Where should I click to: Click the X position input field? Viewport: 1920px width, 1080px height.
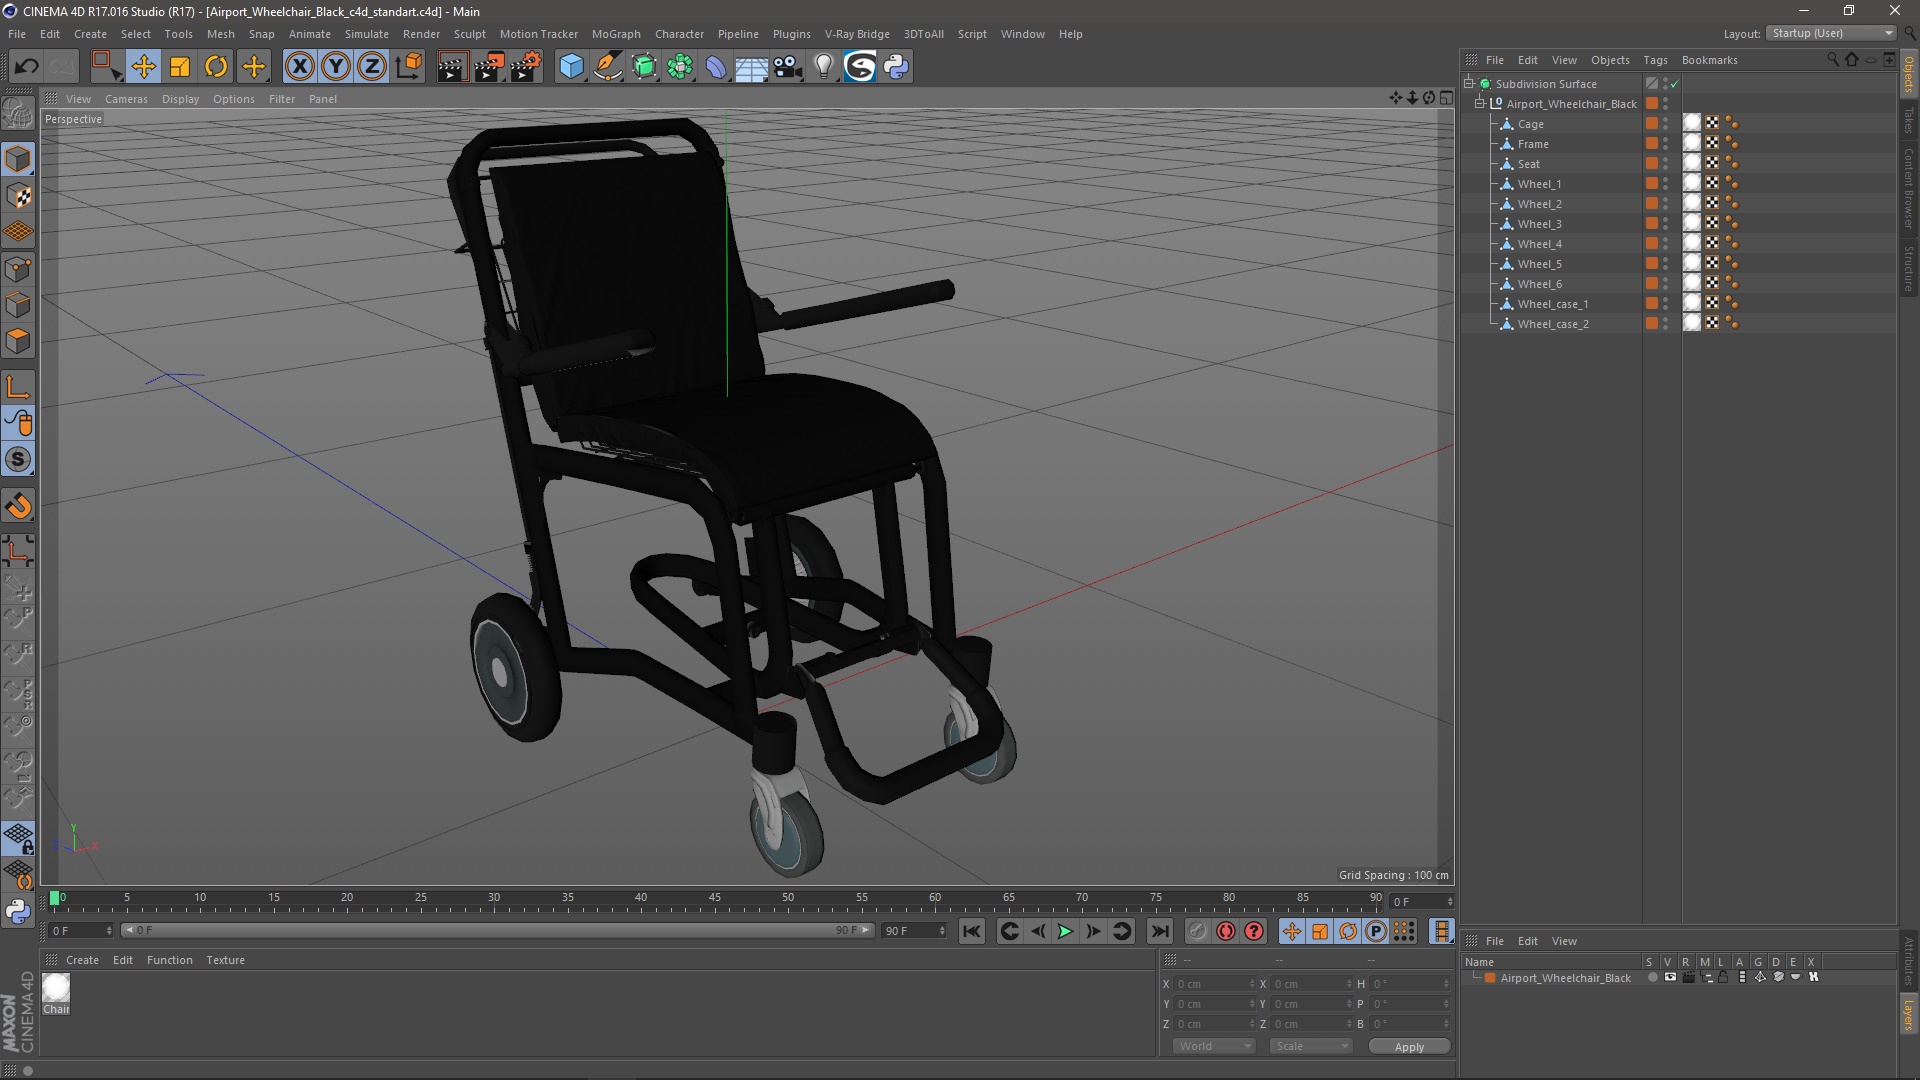tap(1215, 984)
